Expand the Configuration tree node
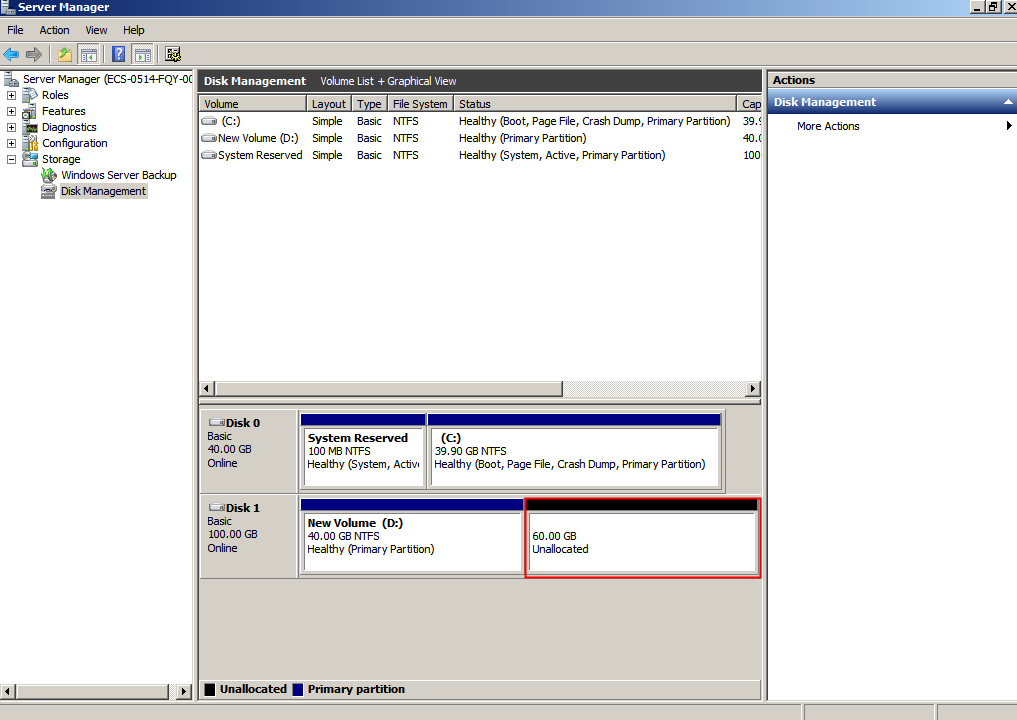 point(11,143)
